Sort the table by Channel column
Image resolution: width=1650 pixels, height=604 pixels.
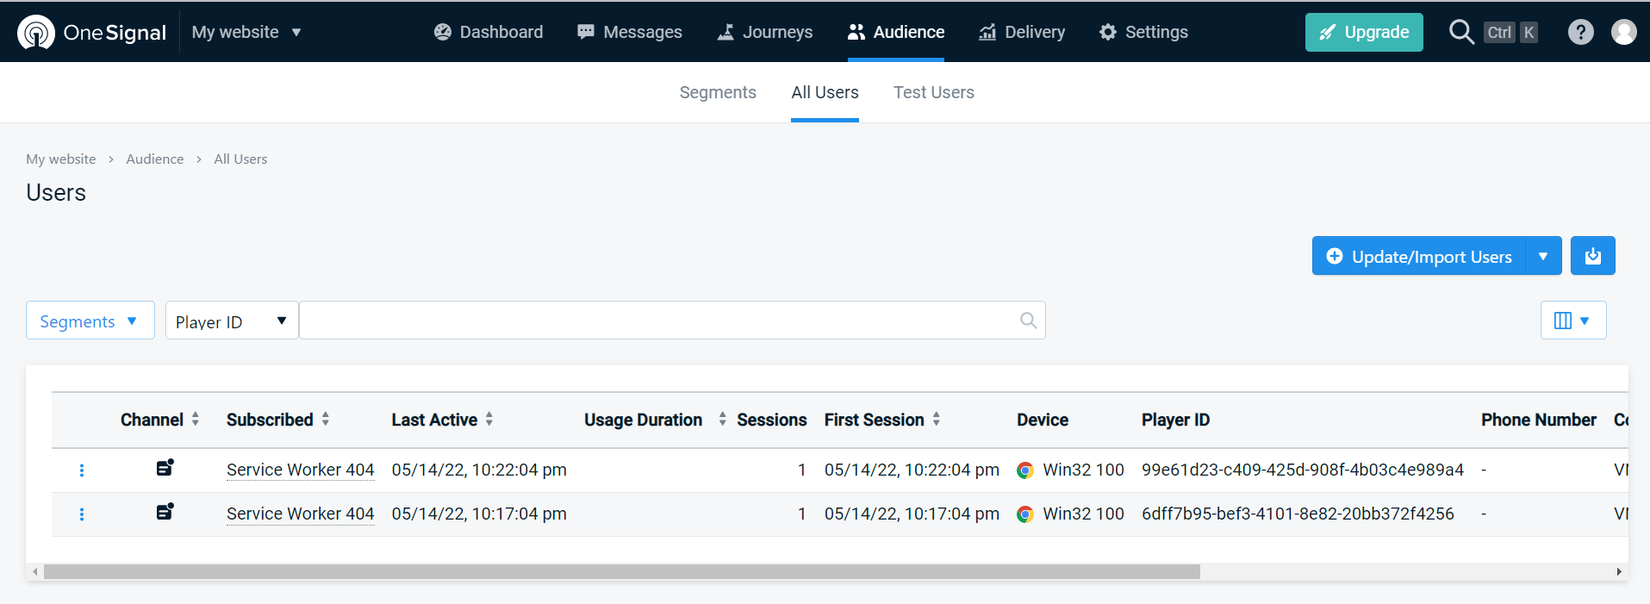(196, 419)
